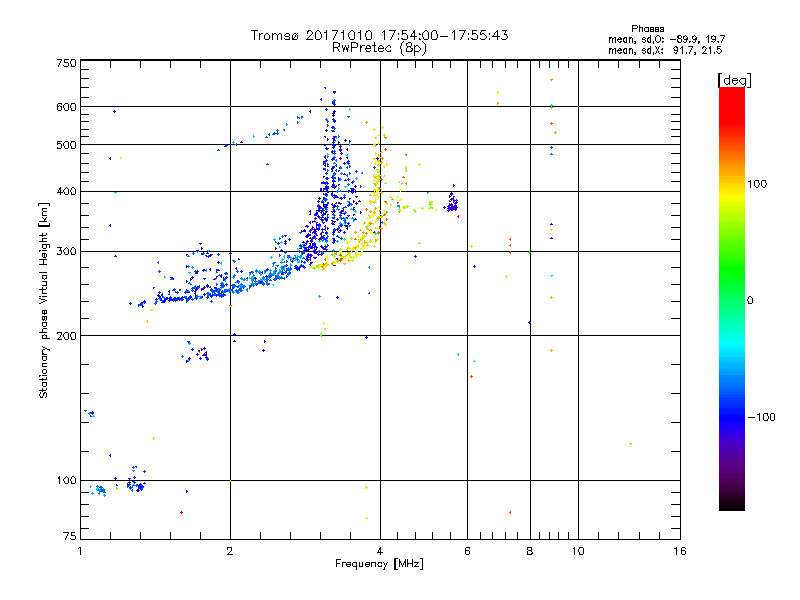This screenshot has height=600, width=800.
Task: Click y-axis tick label '750'
Action: (67, 63)
